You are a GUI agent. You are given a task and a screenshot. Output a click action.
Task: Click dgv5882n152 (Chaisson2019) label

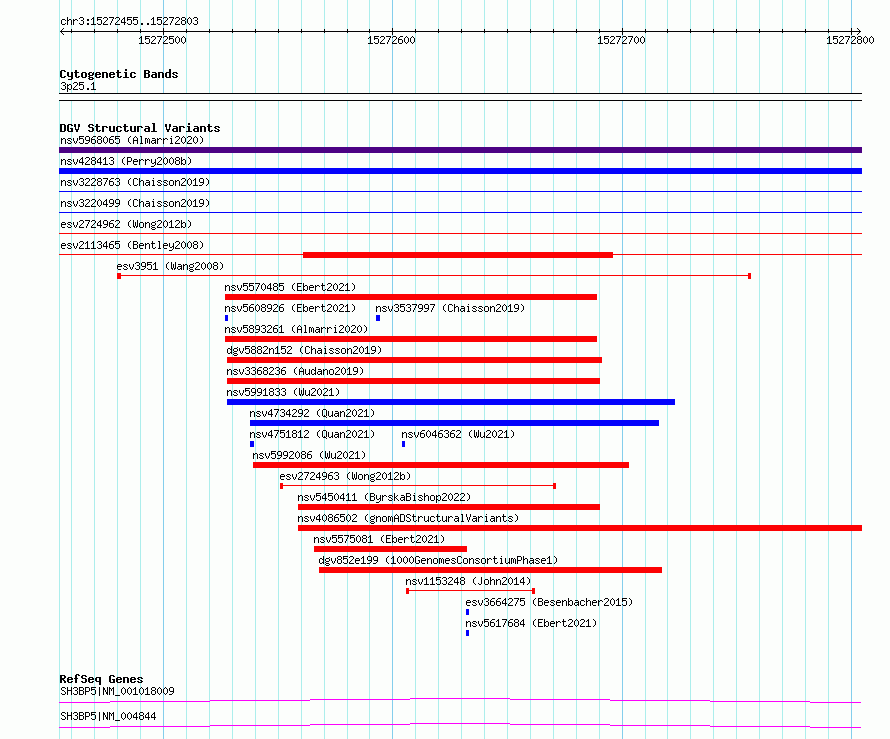click(x=304, y=350)
